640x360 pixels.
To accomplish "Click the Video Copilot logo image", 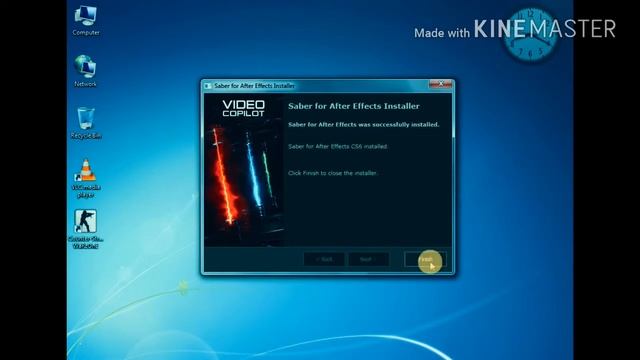I will pos(244,108).
